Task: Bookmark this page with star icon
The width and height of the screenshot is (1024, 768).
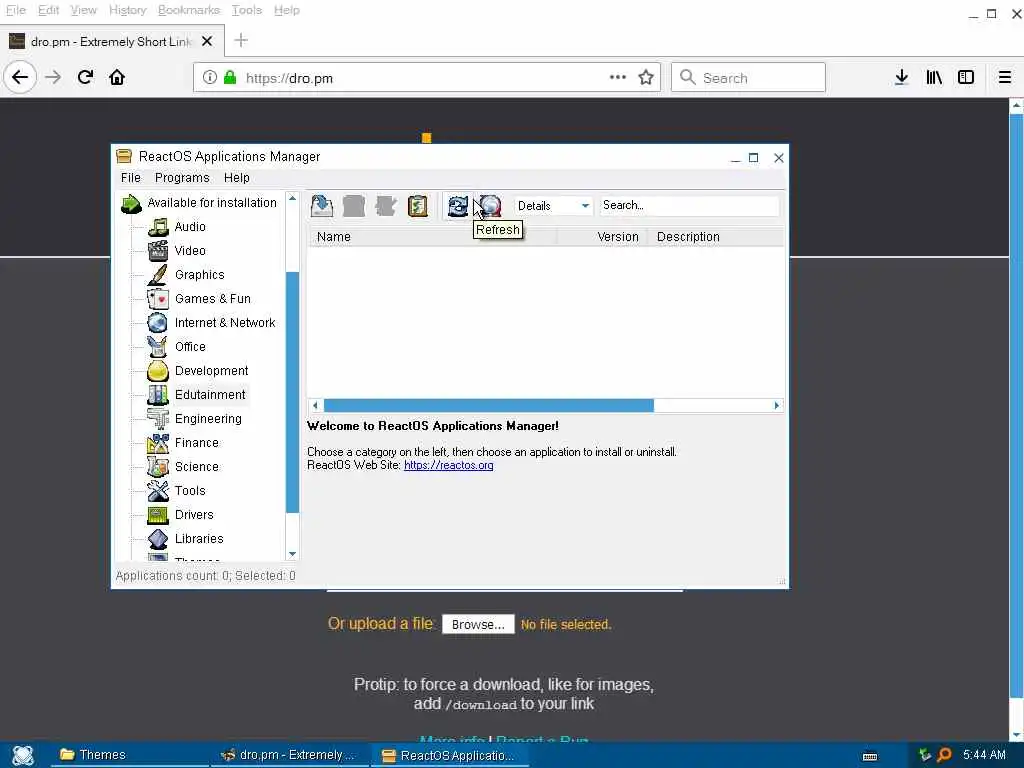Action: [x=646, y=78]
